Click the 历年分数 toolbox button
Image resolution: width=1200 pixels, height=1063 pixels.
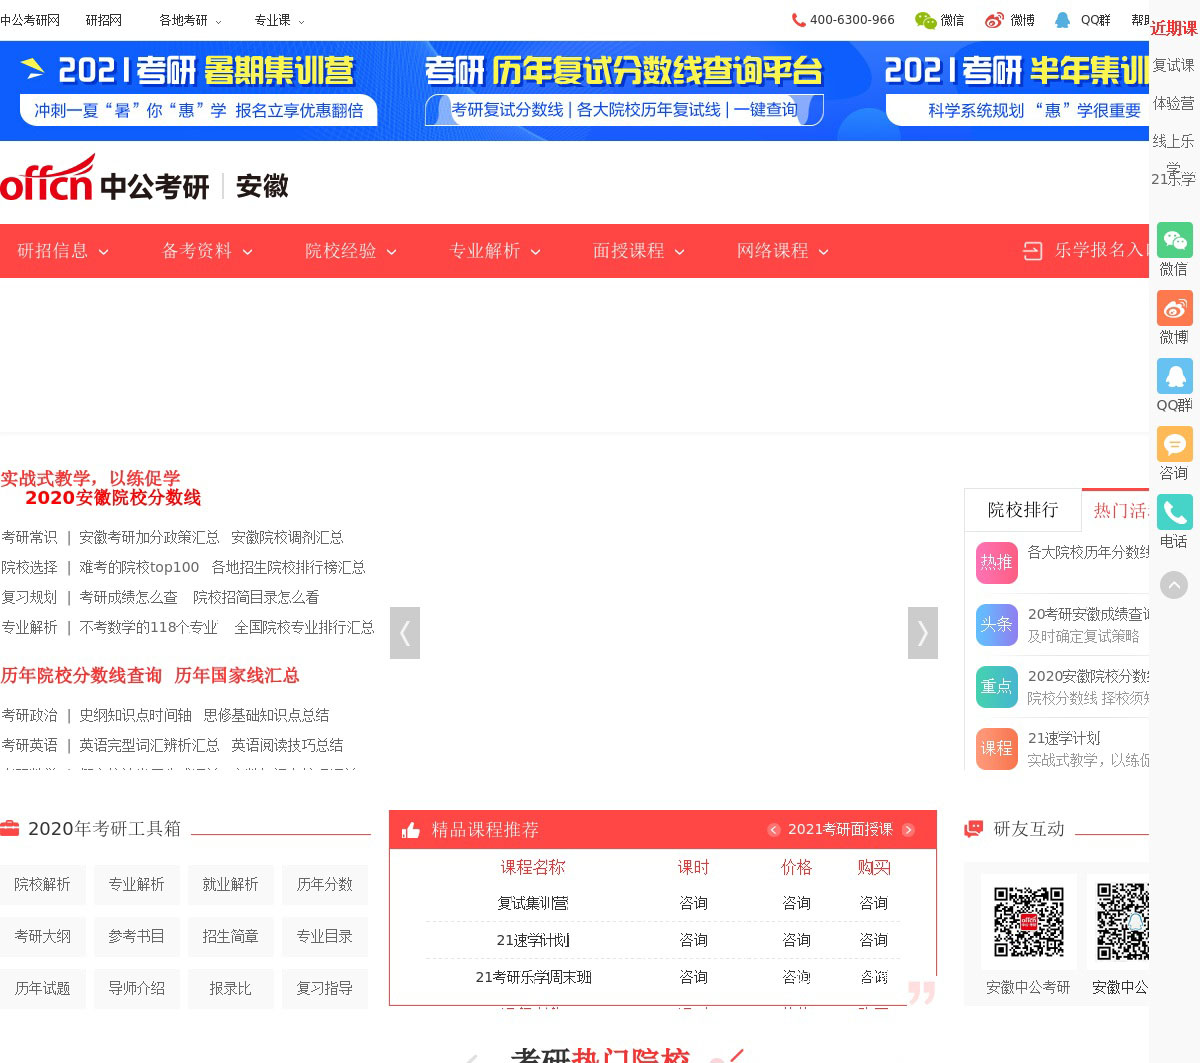325,885
